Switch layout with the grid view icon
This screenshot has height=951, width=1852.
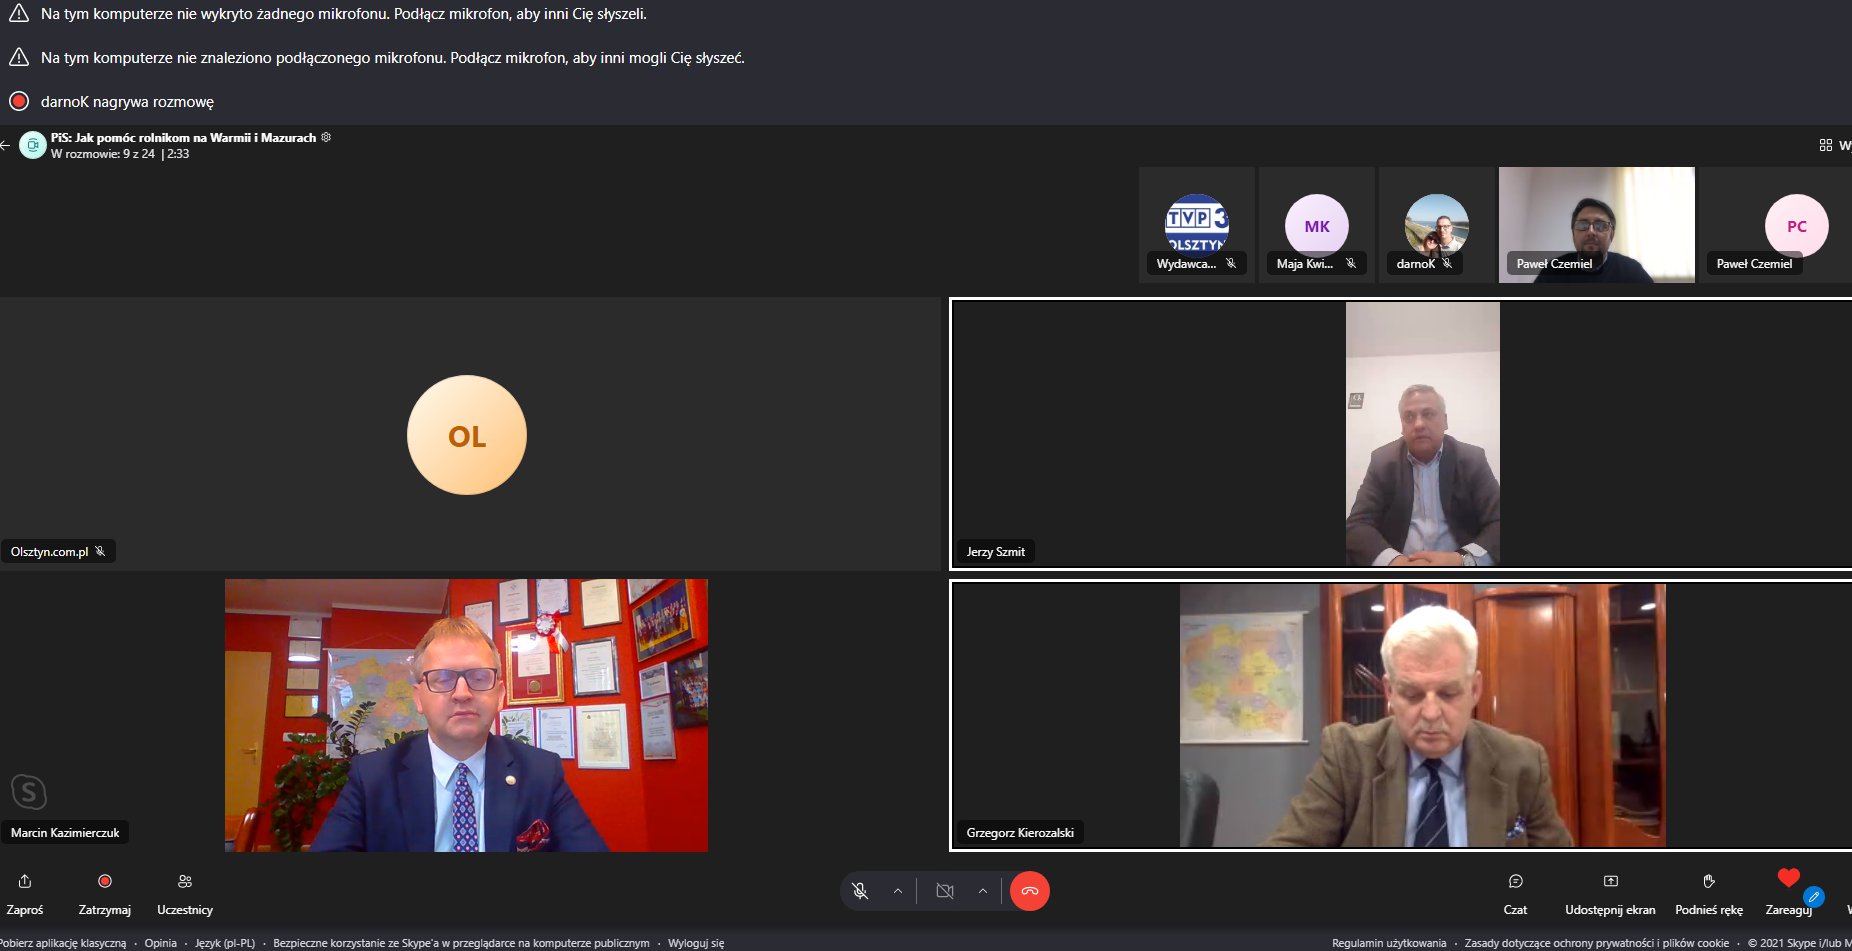1826,145
